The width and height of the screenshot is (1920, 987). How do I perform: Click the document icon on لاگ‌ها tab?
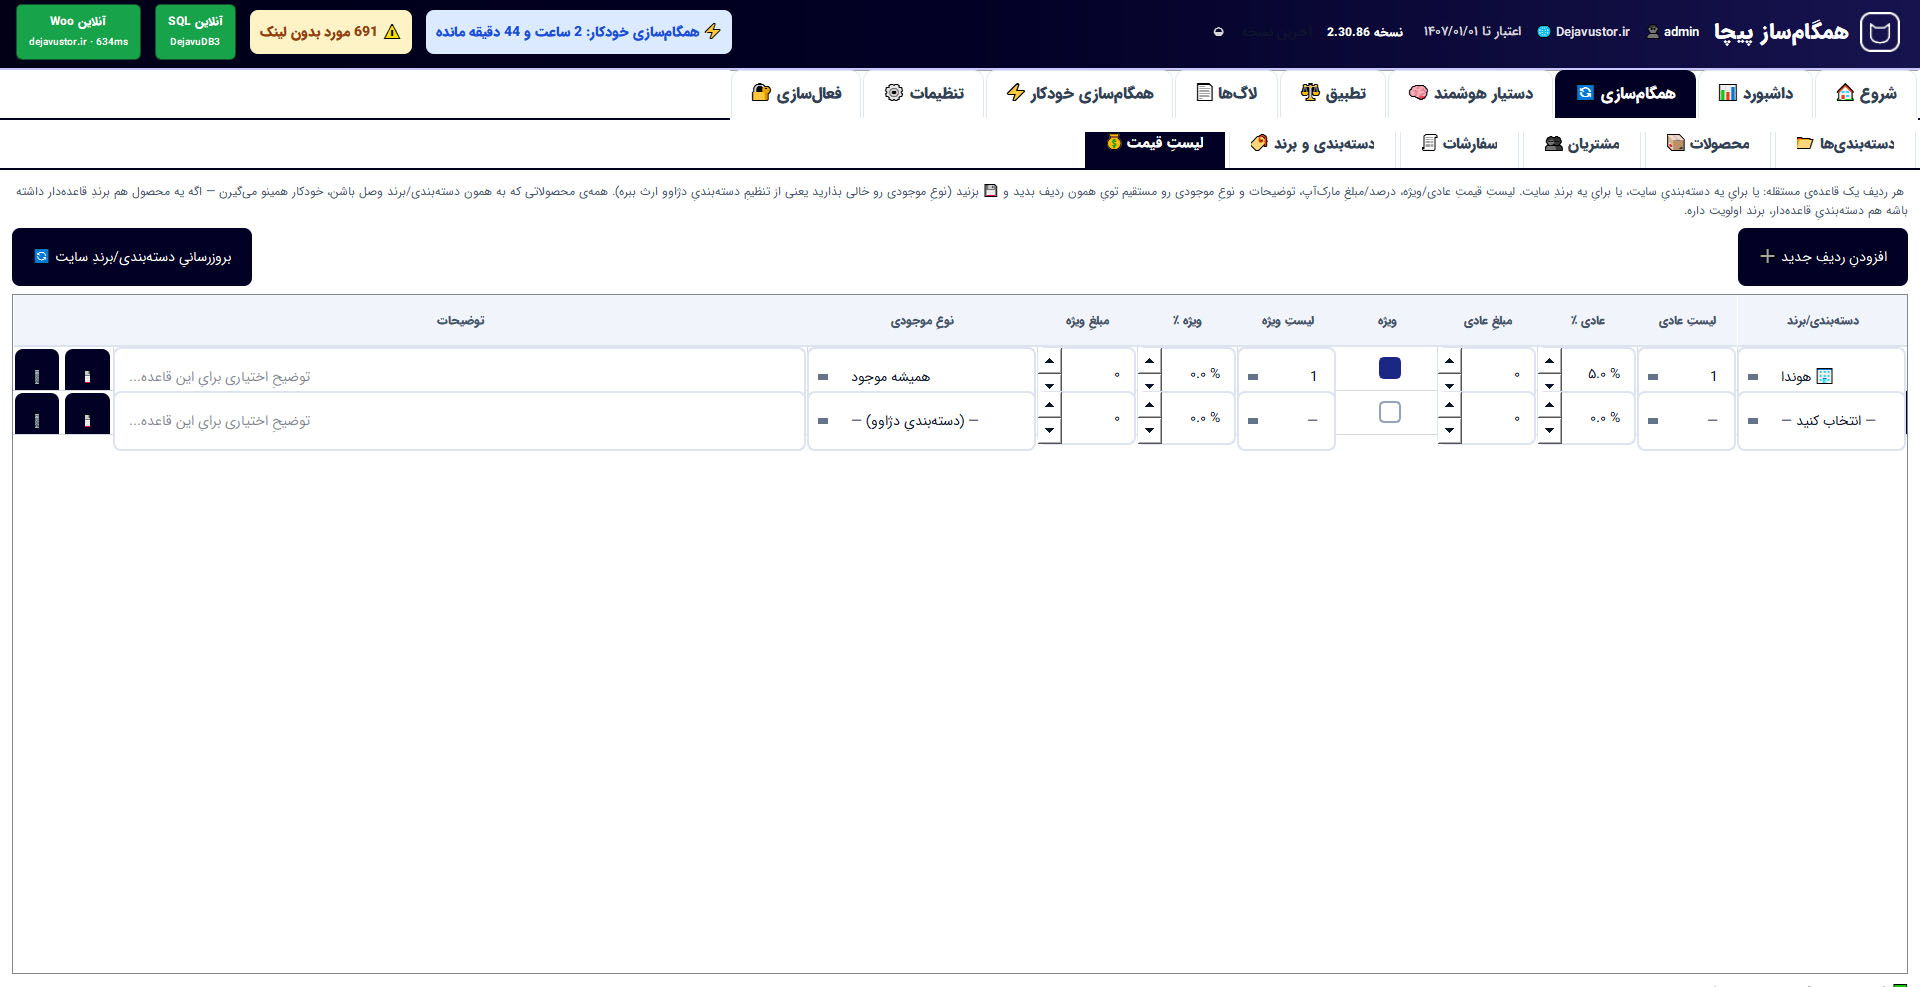[x=1205, y=93]
